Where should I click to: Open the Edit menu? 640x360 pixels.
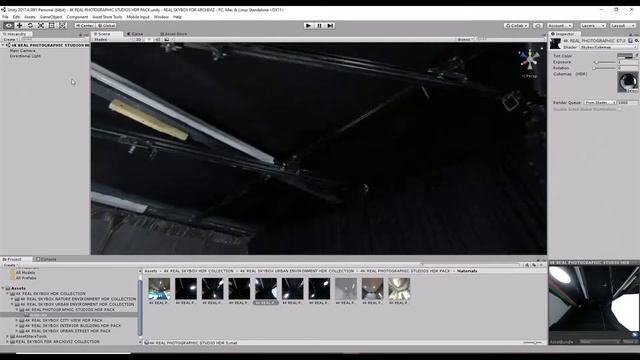click(x=16, y=17)
